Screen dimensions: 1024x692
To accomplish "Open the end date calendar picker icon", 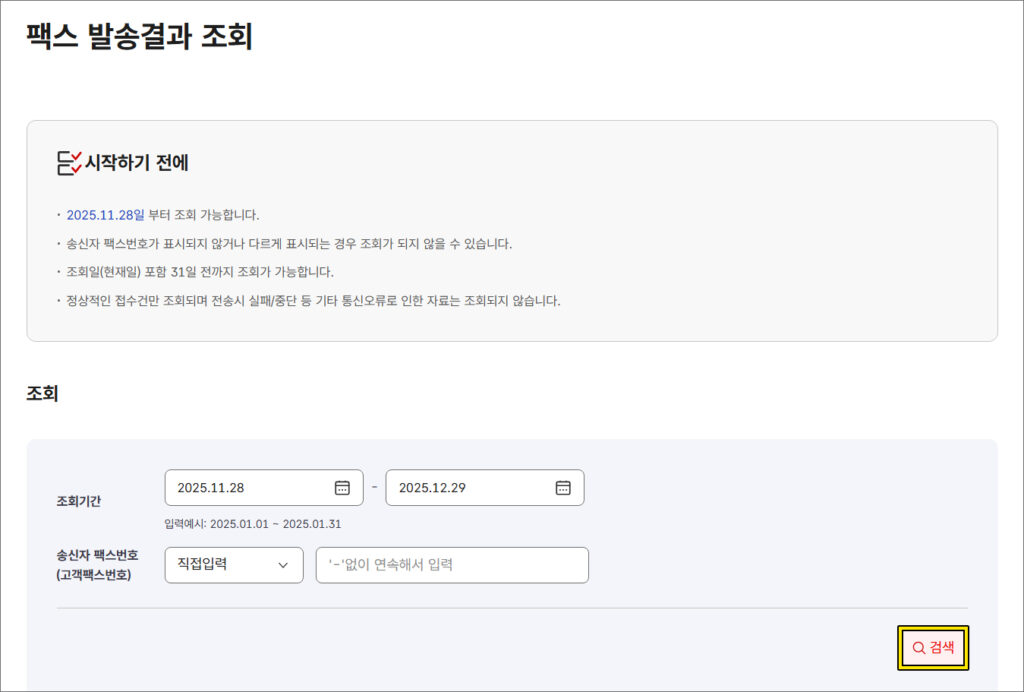I will [x=563, y=488].
